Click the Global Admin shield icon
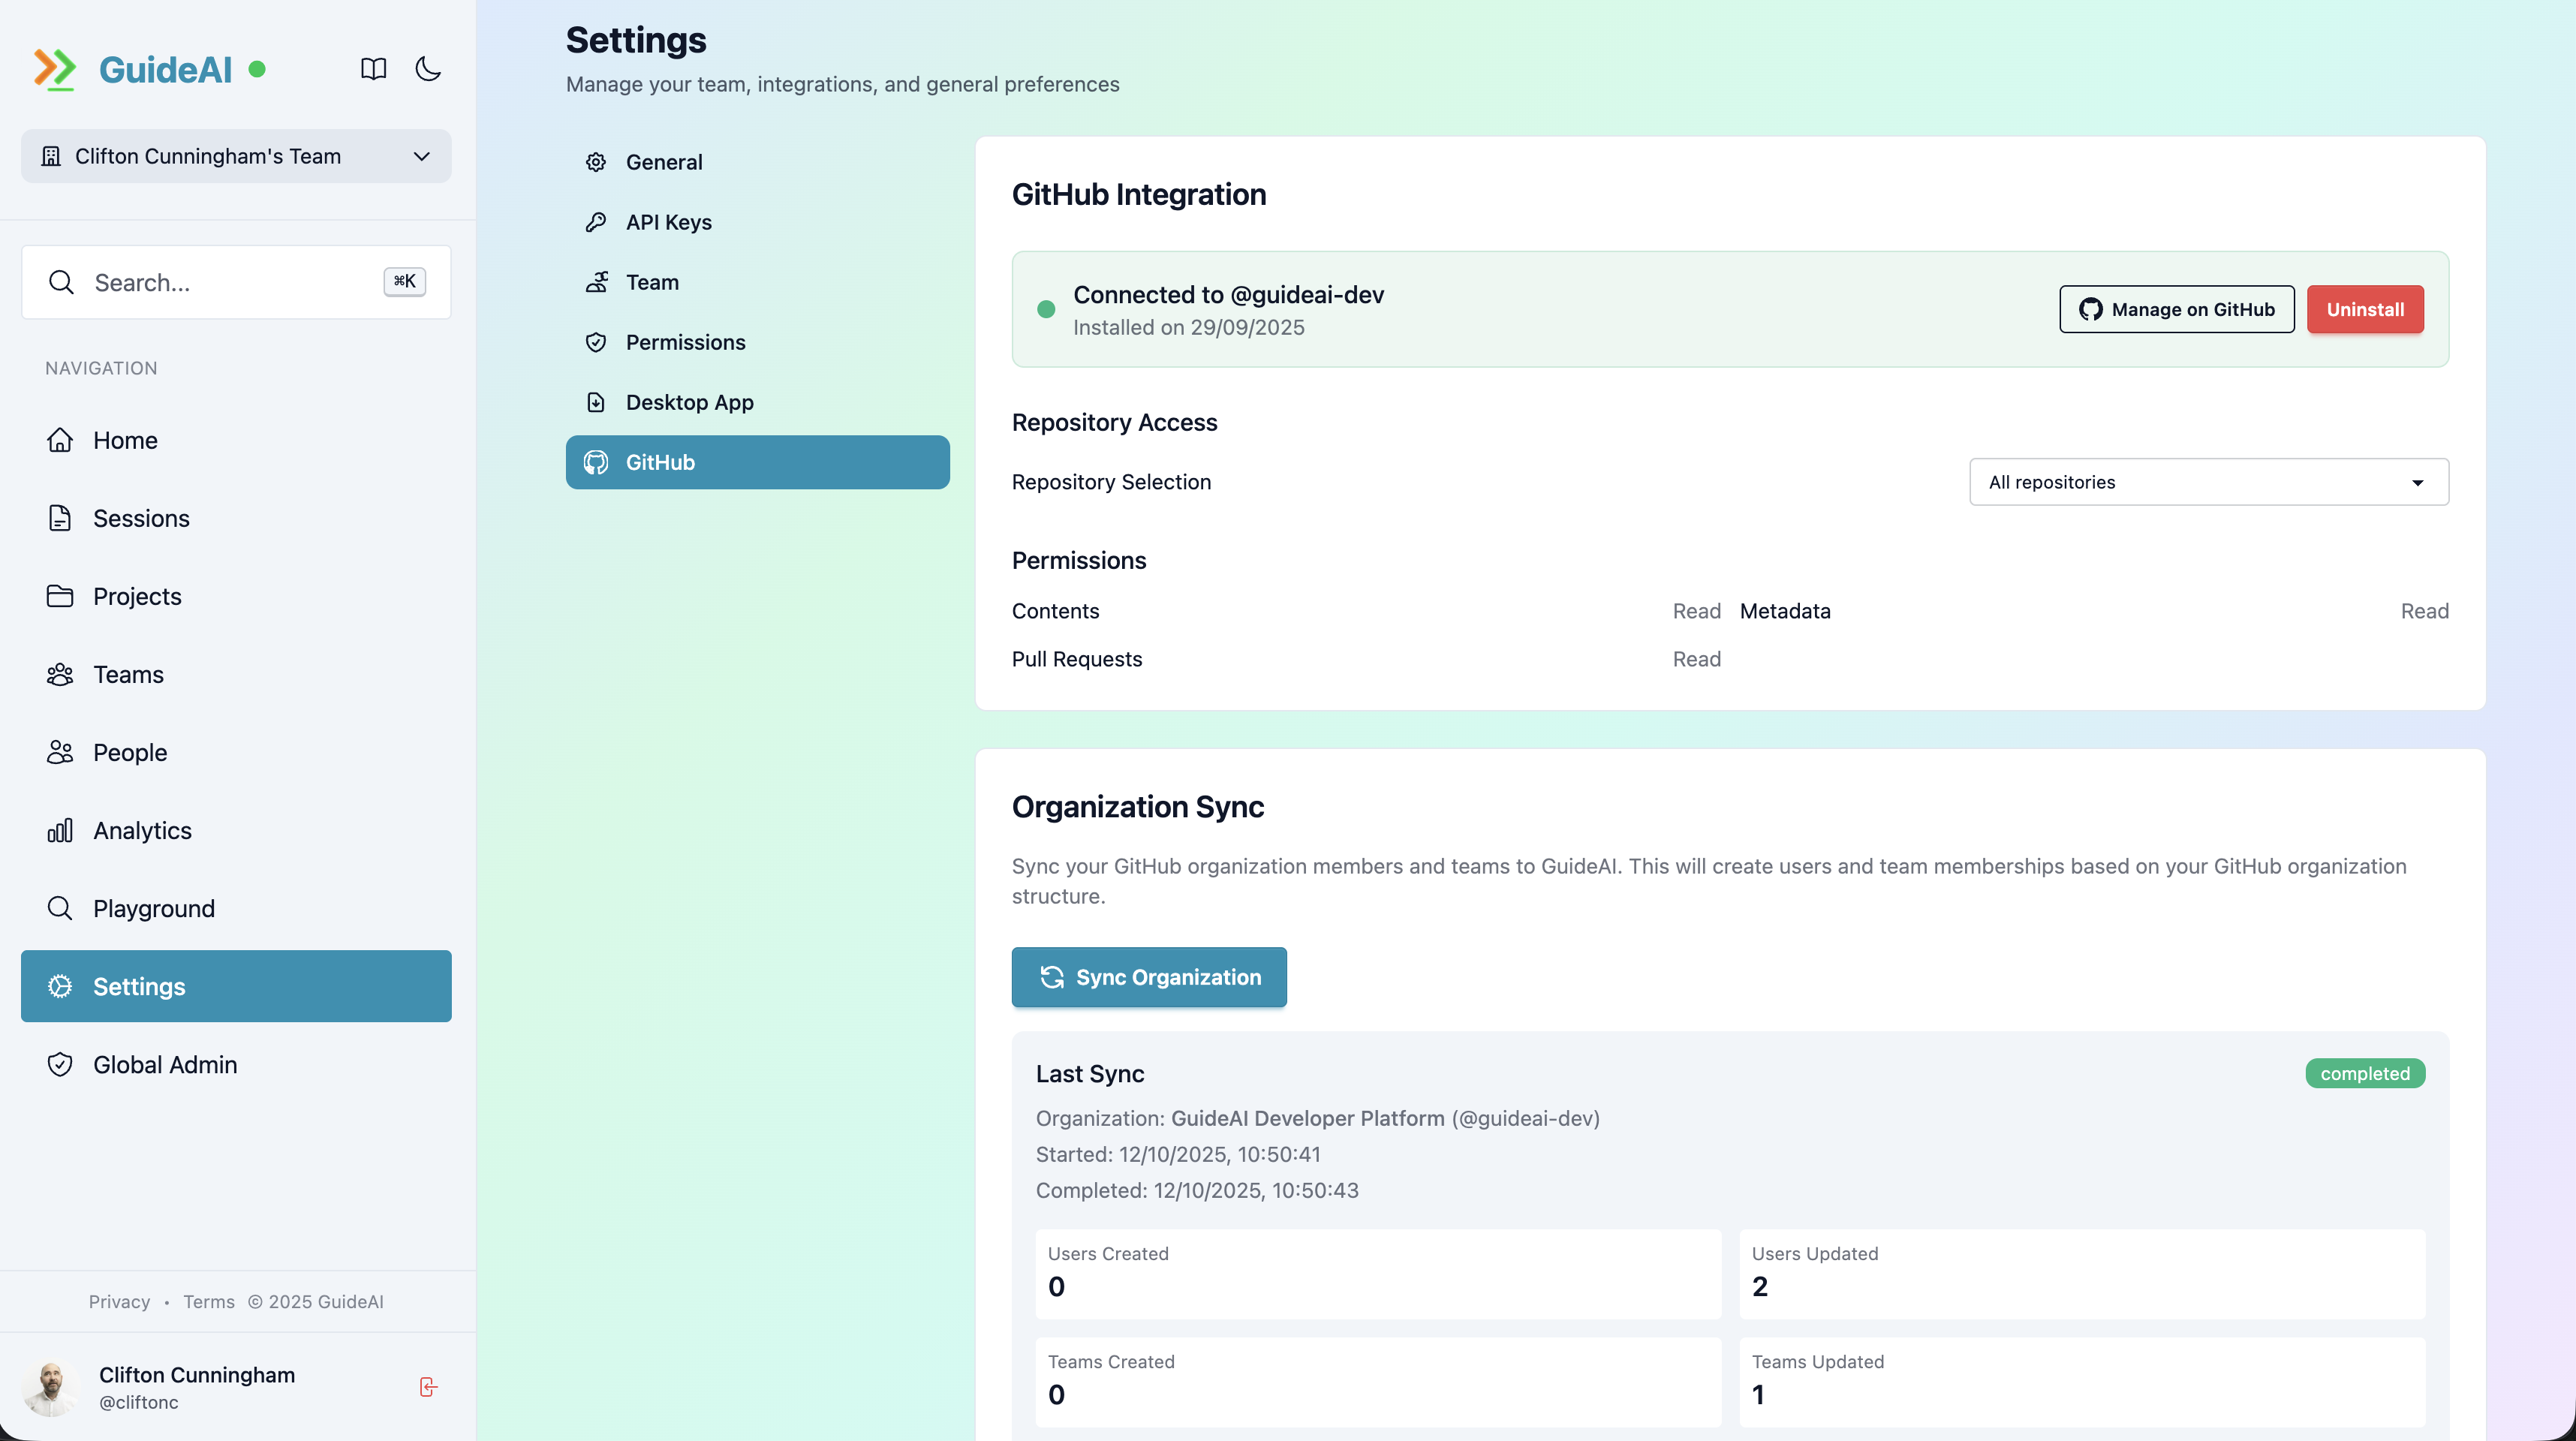This screenshot has width=2576, height=1441. pyautogui.click(x=60, y=1064)
